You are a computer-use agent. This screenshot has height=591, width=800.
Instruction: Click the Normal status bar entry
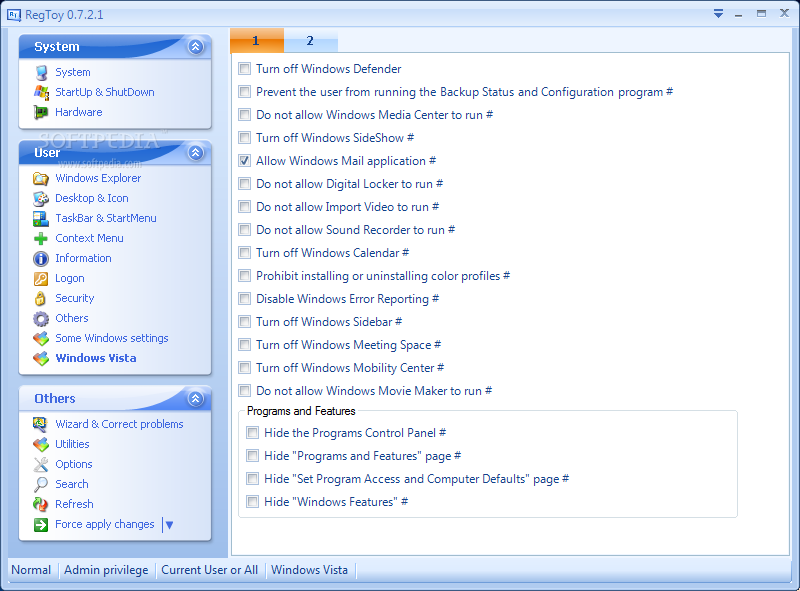(31, 570)
